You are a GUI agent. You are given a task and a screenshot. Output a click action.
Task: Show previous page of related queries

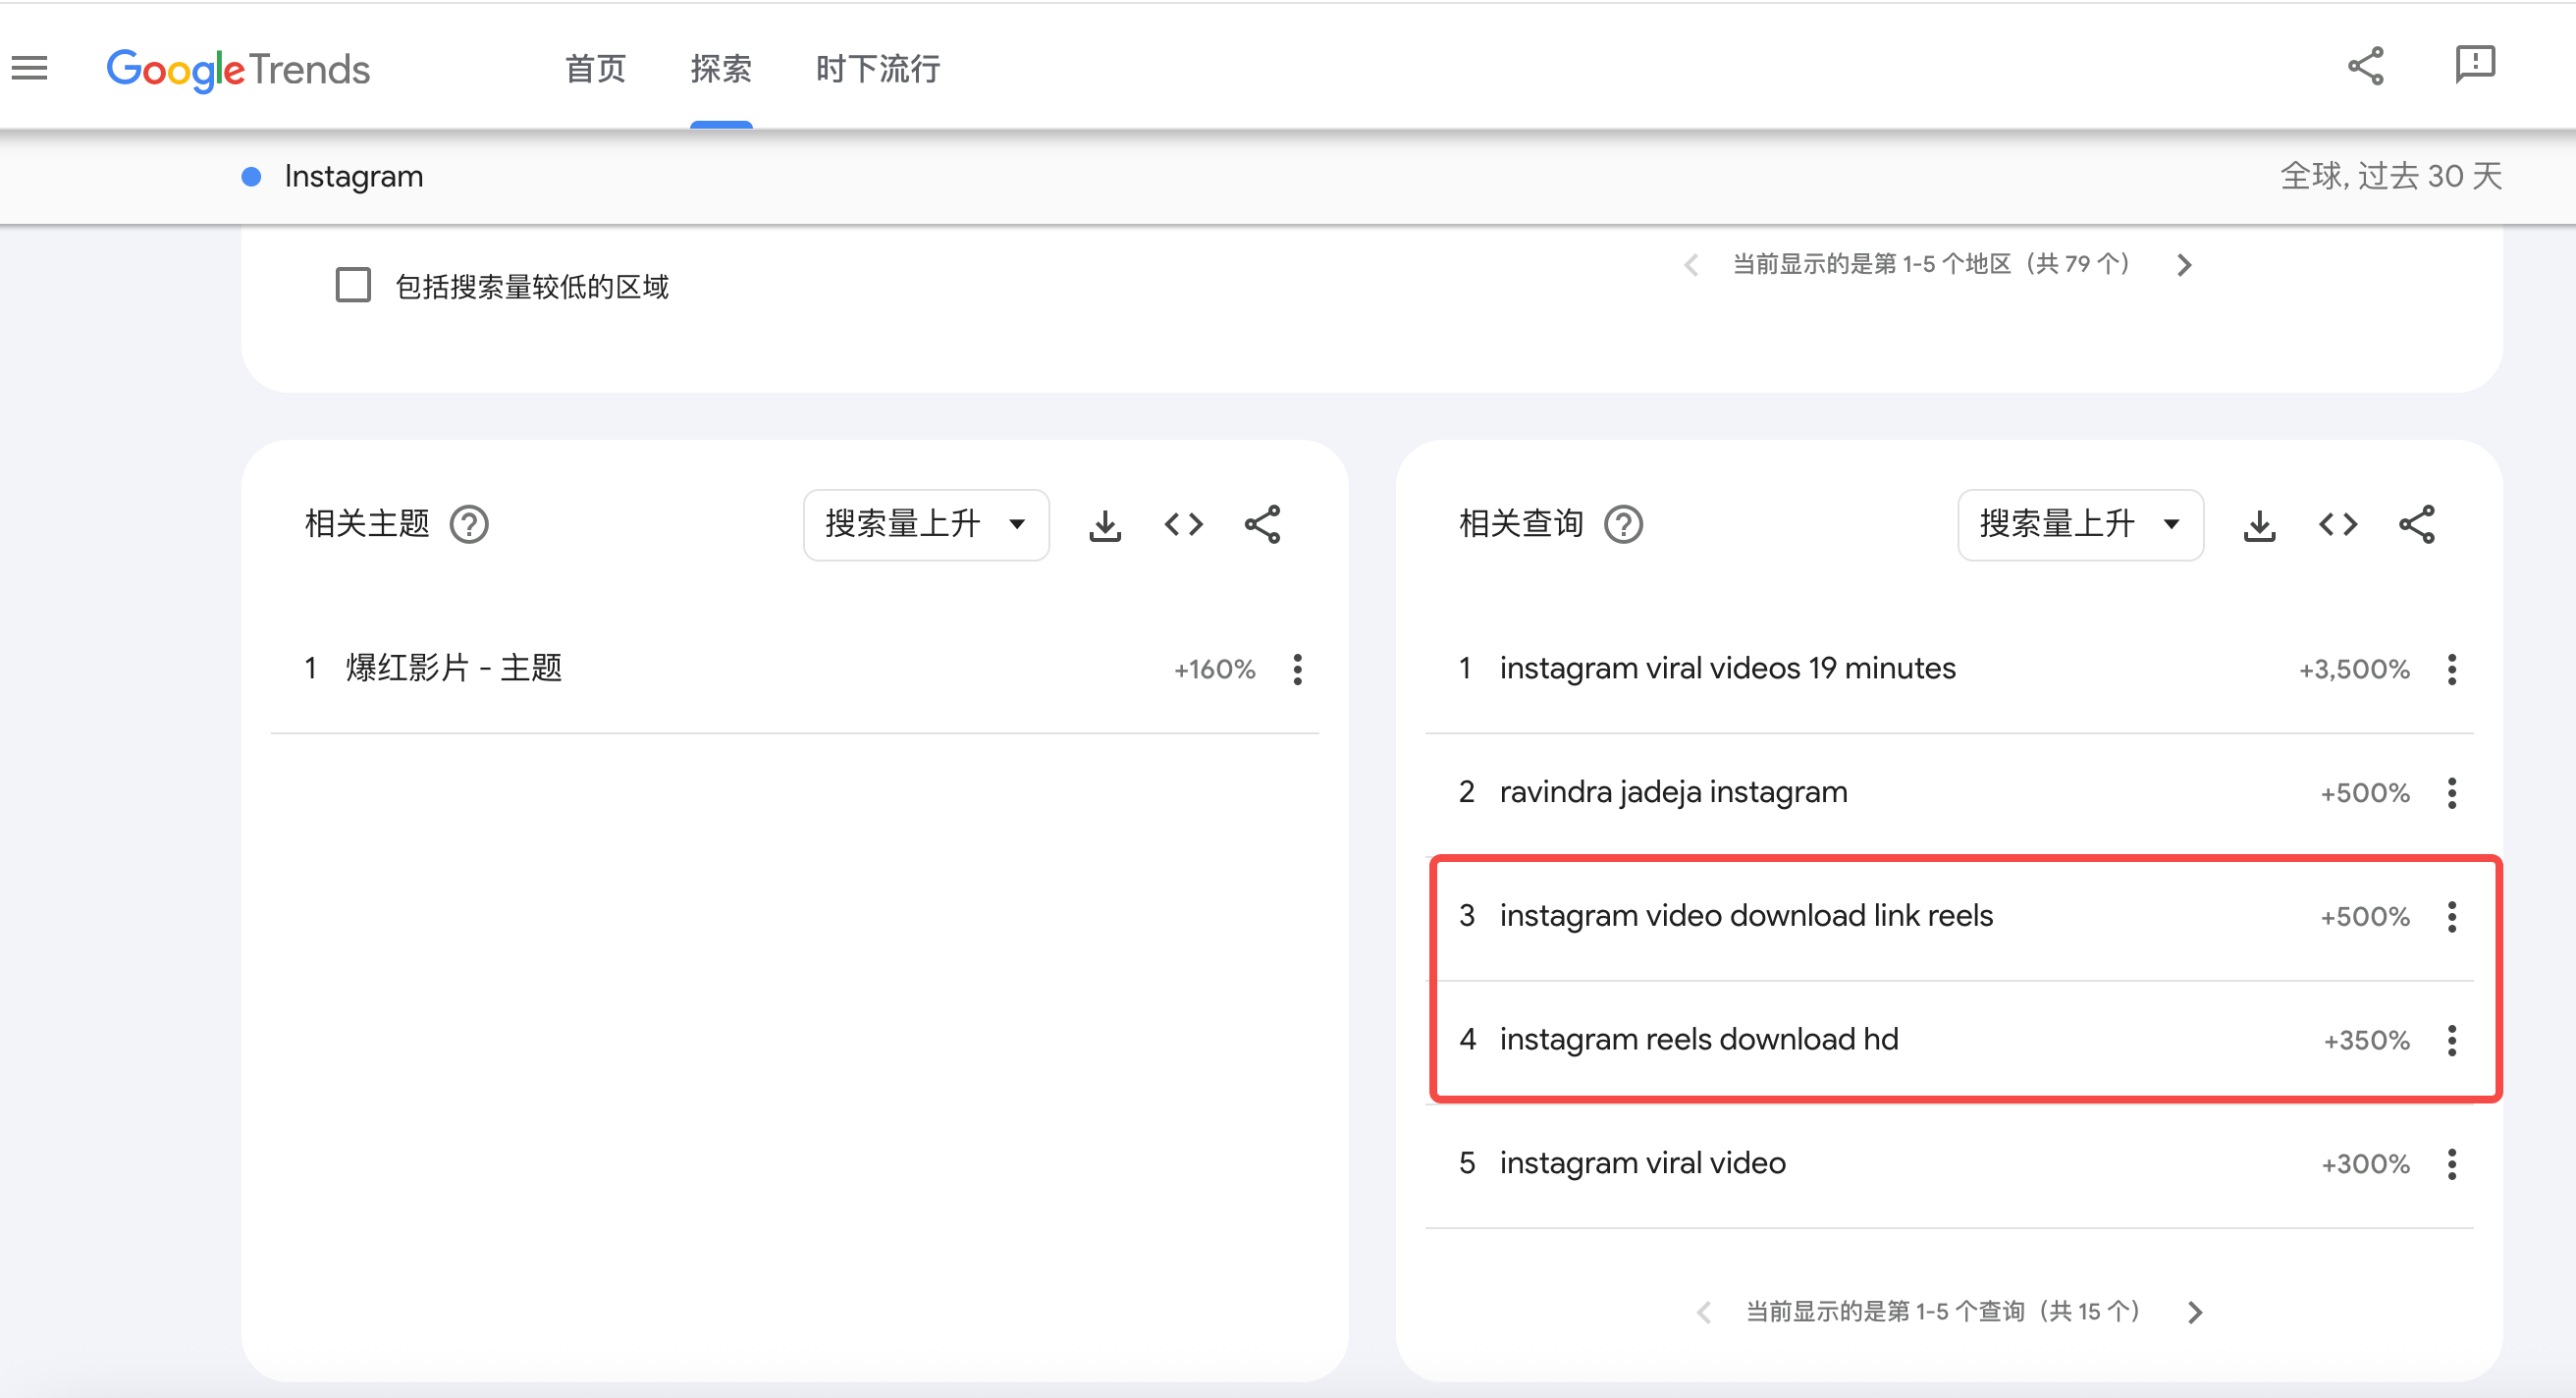[1705, 1312]
